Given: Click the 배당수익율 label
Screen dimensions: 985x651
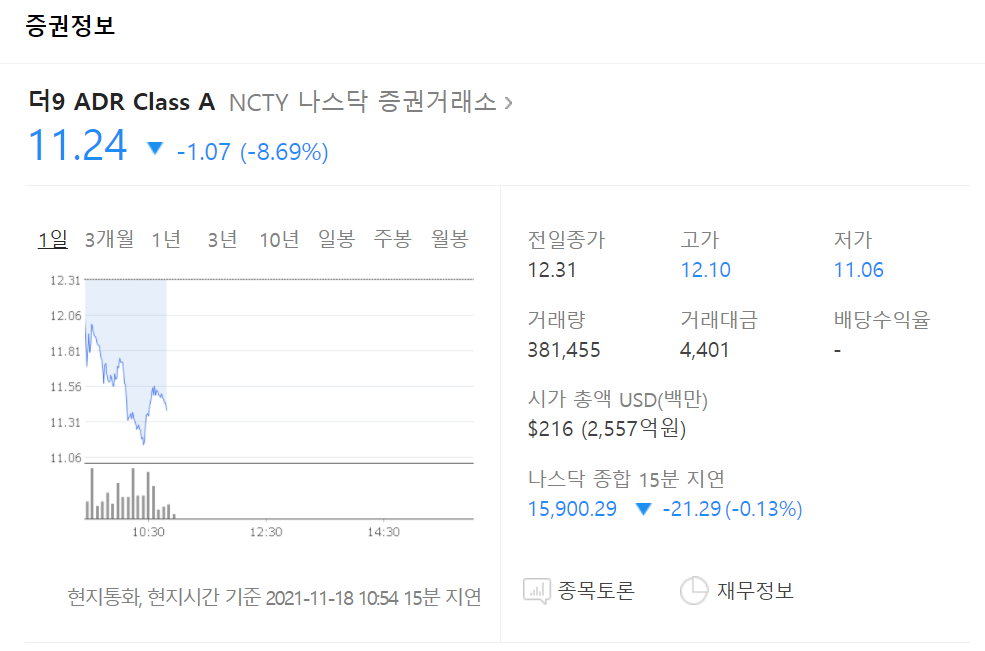Looking at the screenshot, I should pyautogui.click(x=881, y=319).
